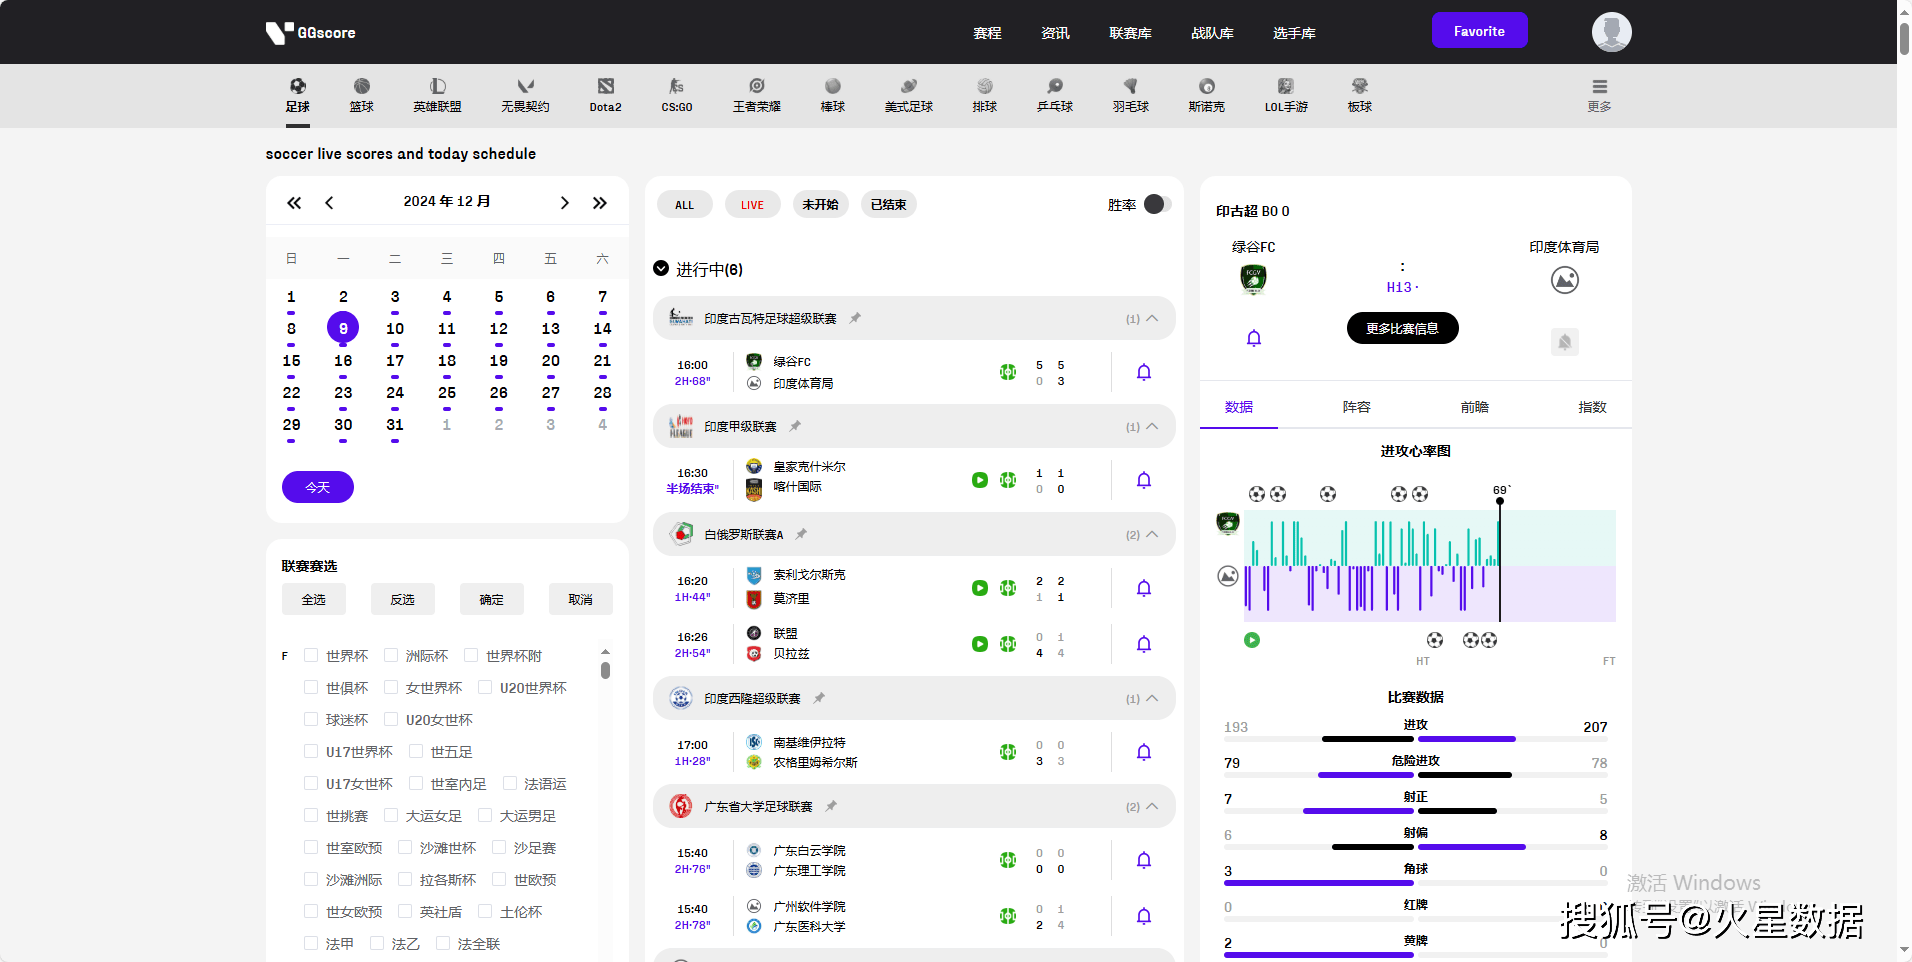Collapse the 印度西隆超级联赛 group
This screenshot has height=962, width=1912.
(x=1152, y=698)
